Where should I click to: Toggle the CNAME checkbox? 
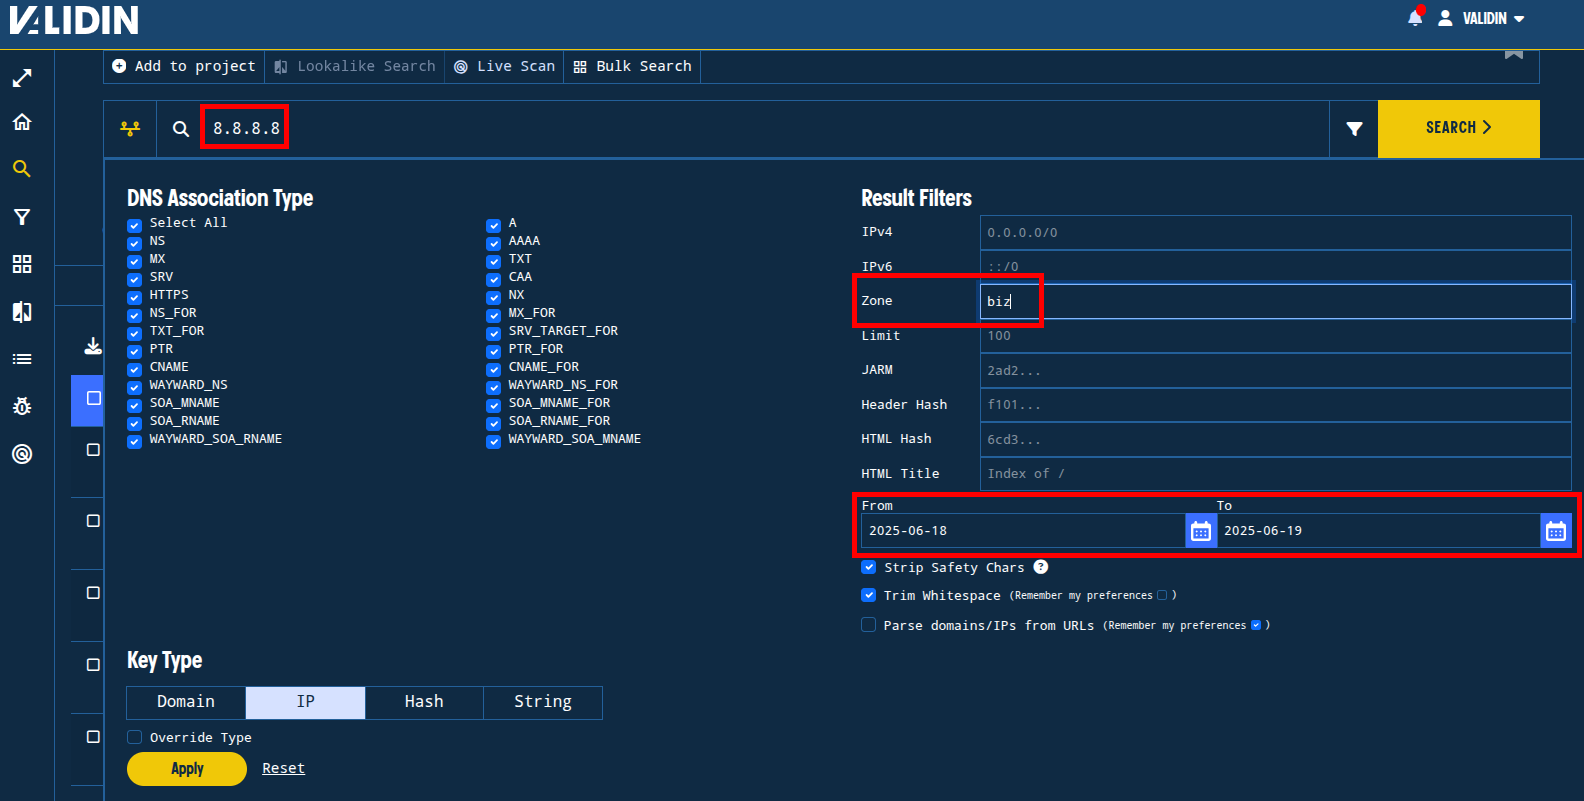pos(134,369)
